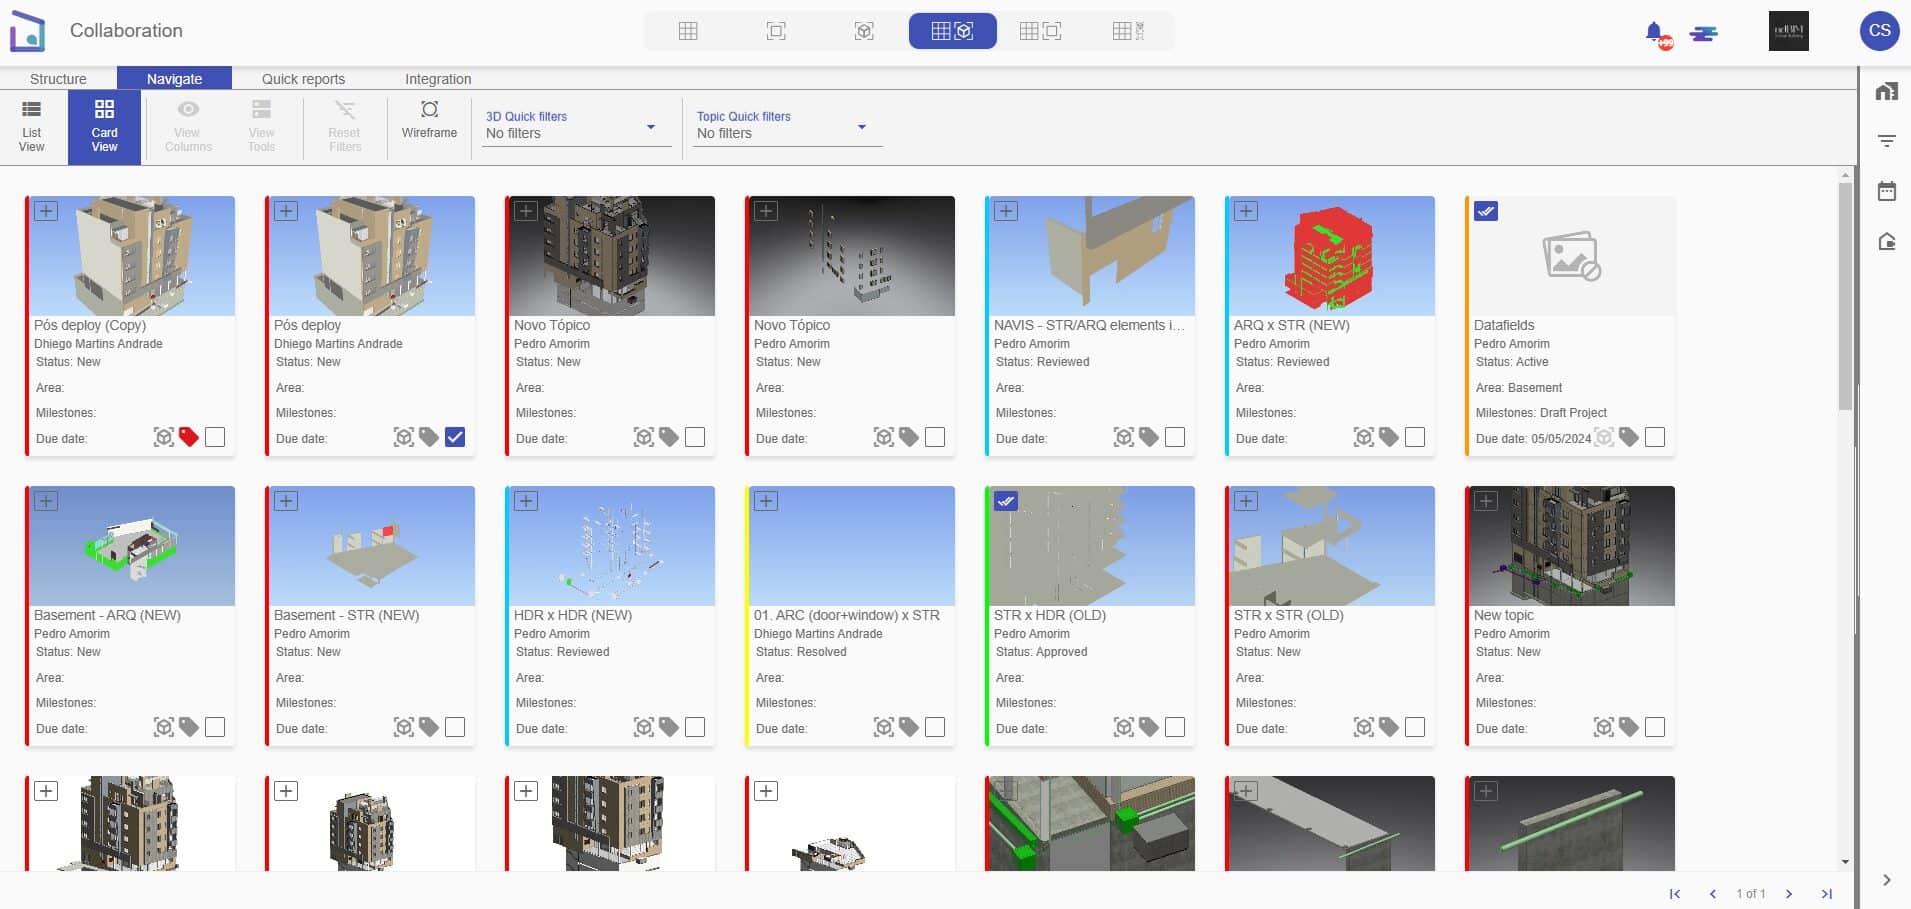Uncheck the Pós deploy card checkbox

point(455,437)
